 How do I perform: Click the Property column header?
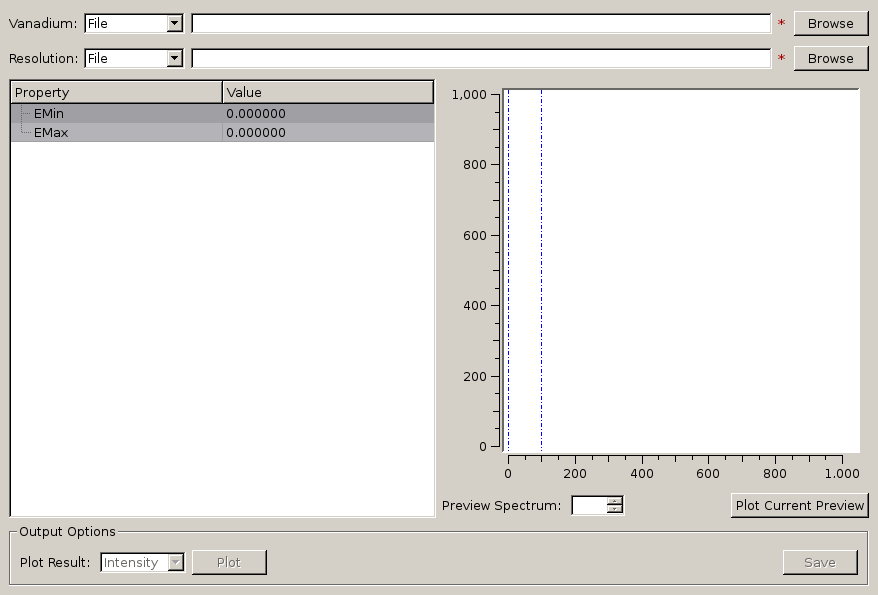click(x=116, y=92)
